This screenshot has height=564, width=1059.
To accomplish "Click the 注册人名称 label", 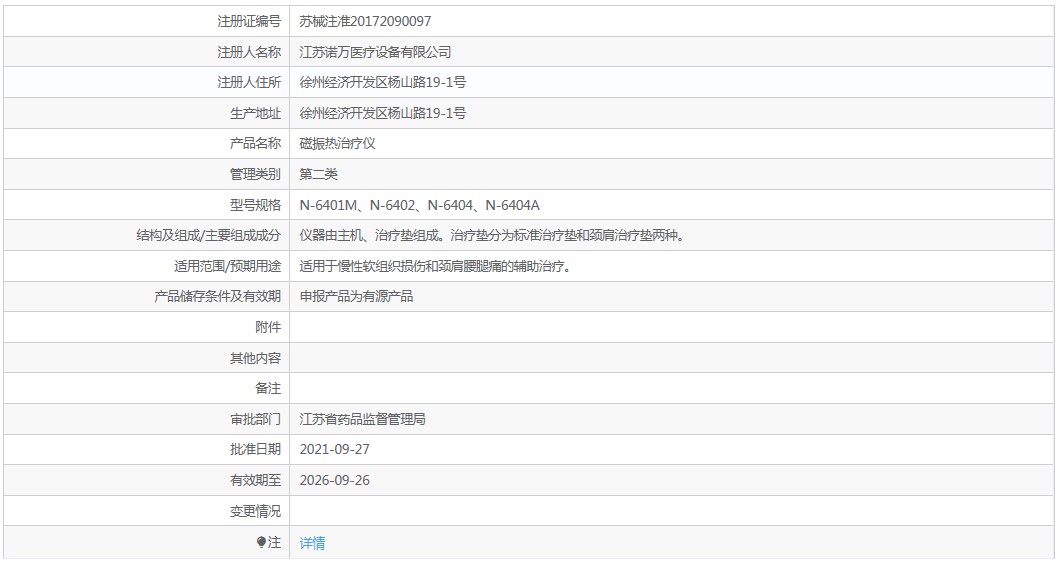I will tap(249, 52).
